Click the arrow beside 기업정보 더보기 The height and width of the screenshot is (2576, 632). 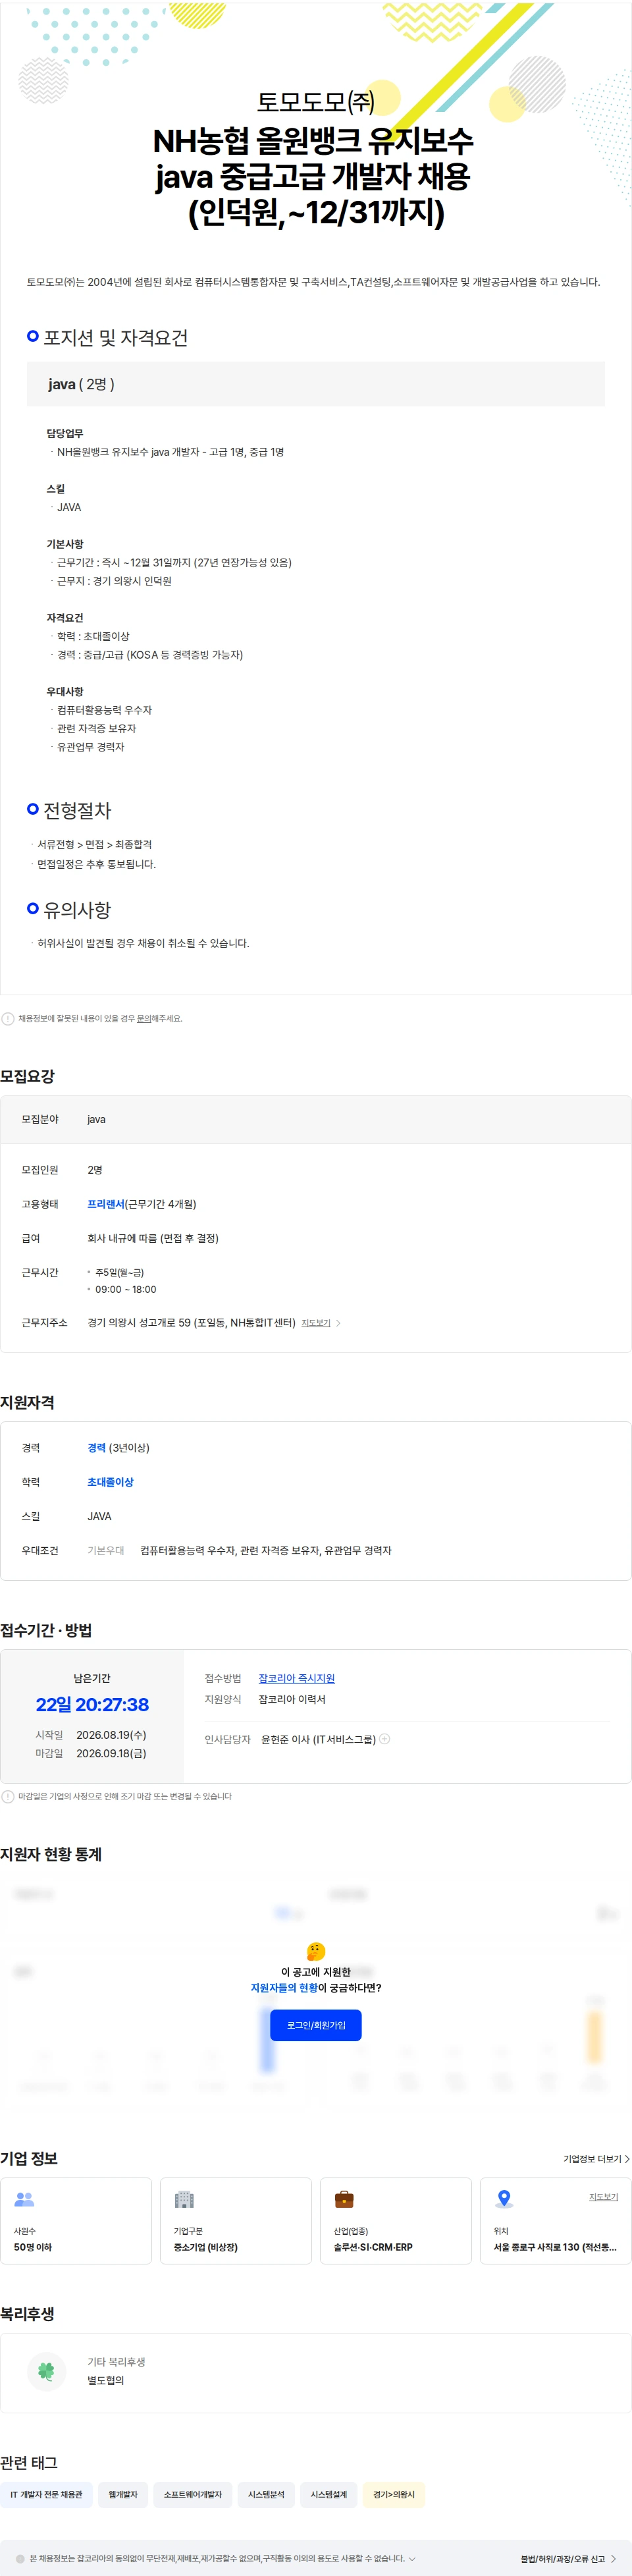coord(627,2159)
